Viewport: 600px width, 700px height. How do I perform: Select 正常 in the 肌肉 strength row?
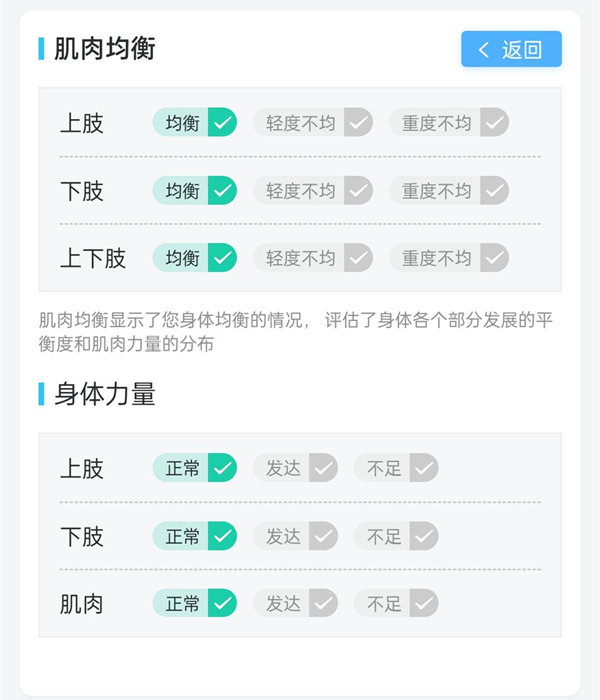[x=195, y=603]
